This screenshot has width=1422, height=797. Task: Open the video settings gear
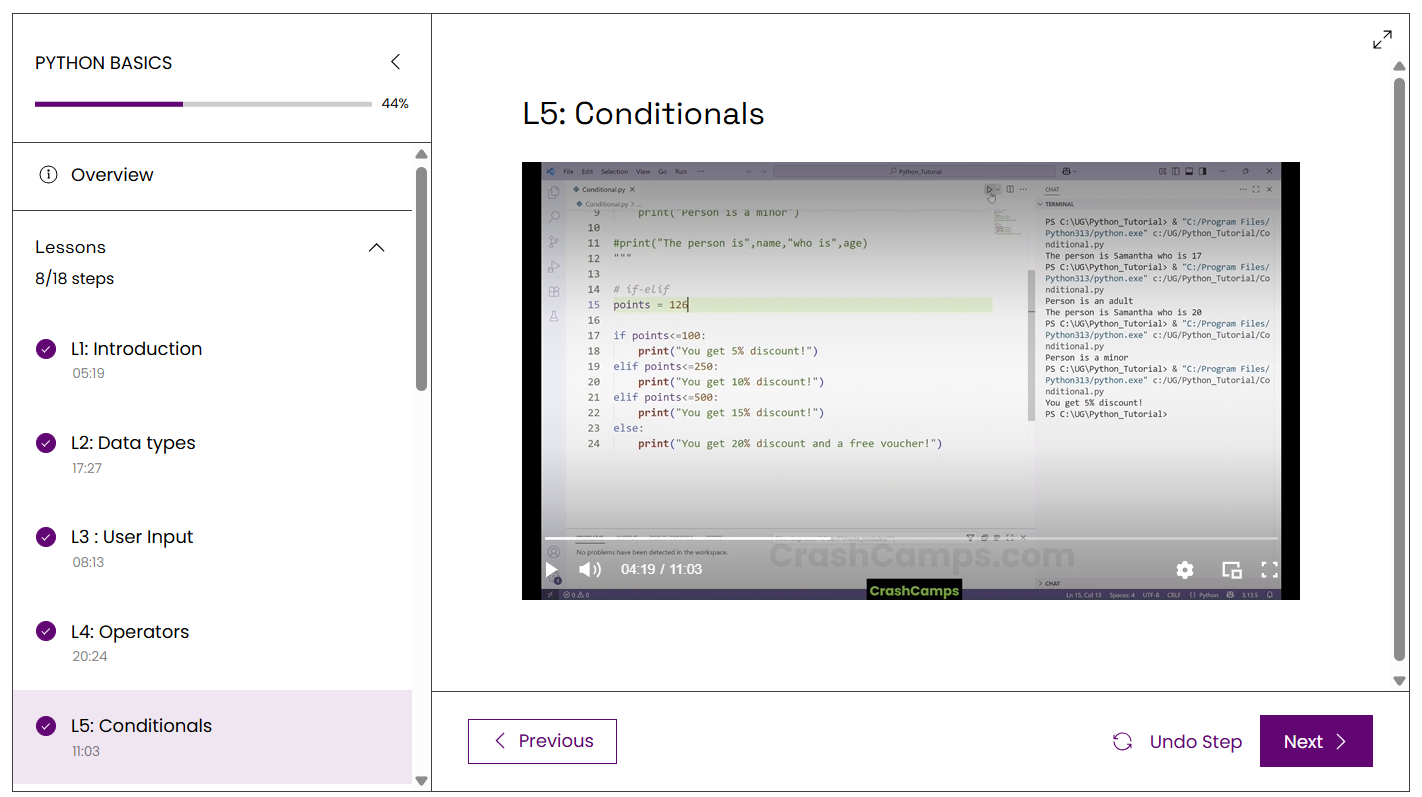(1185, 570)
